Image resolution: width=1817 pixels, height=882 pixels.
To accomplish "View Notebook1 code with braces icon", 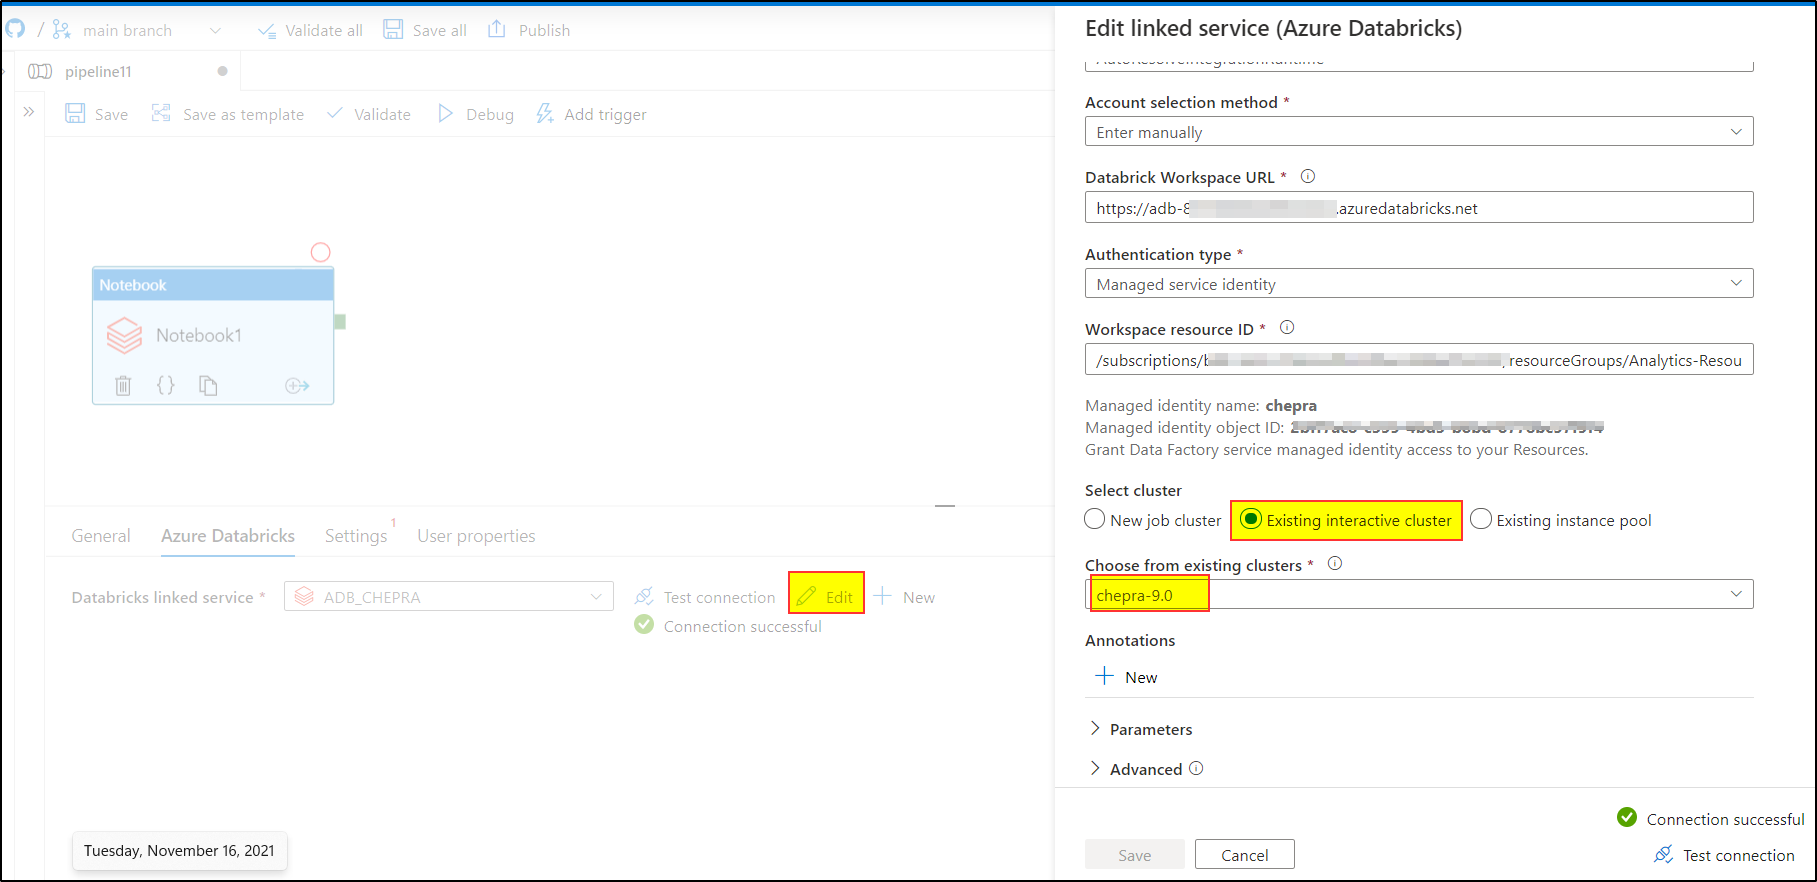I will 166,385.
